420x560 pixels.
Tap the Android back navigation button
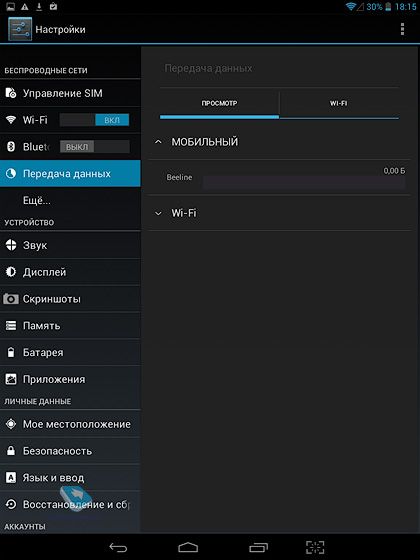coord(118,547)
